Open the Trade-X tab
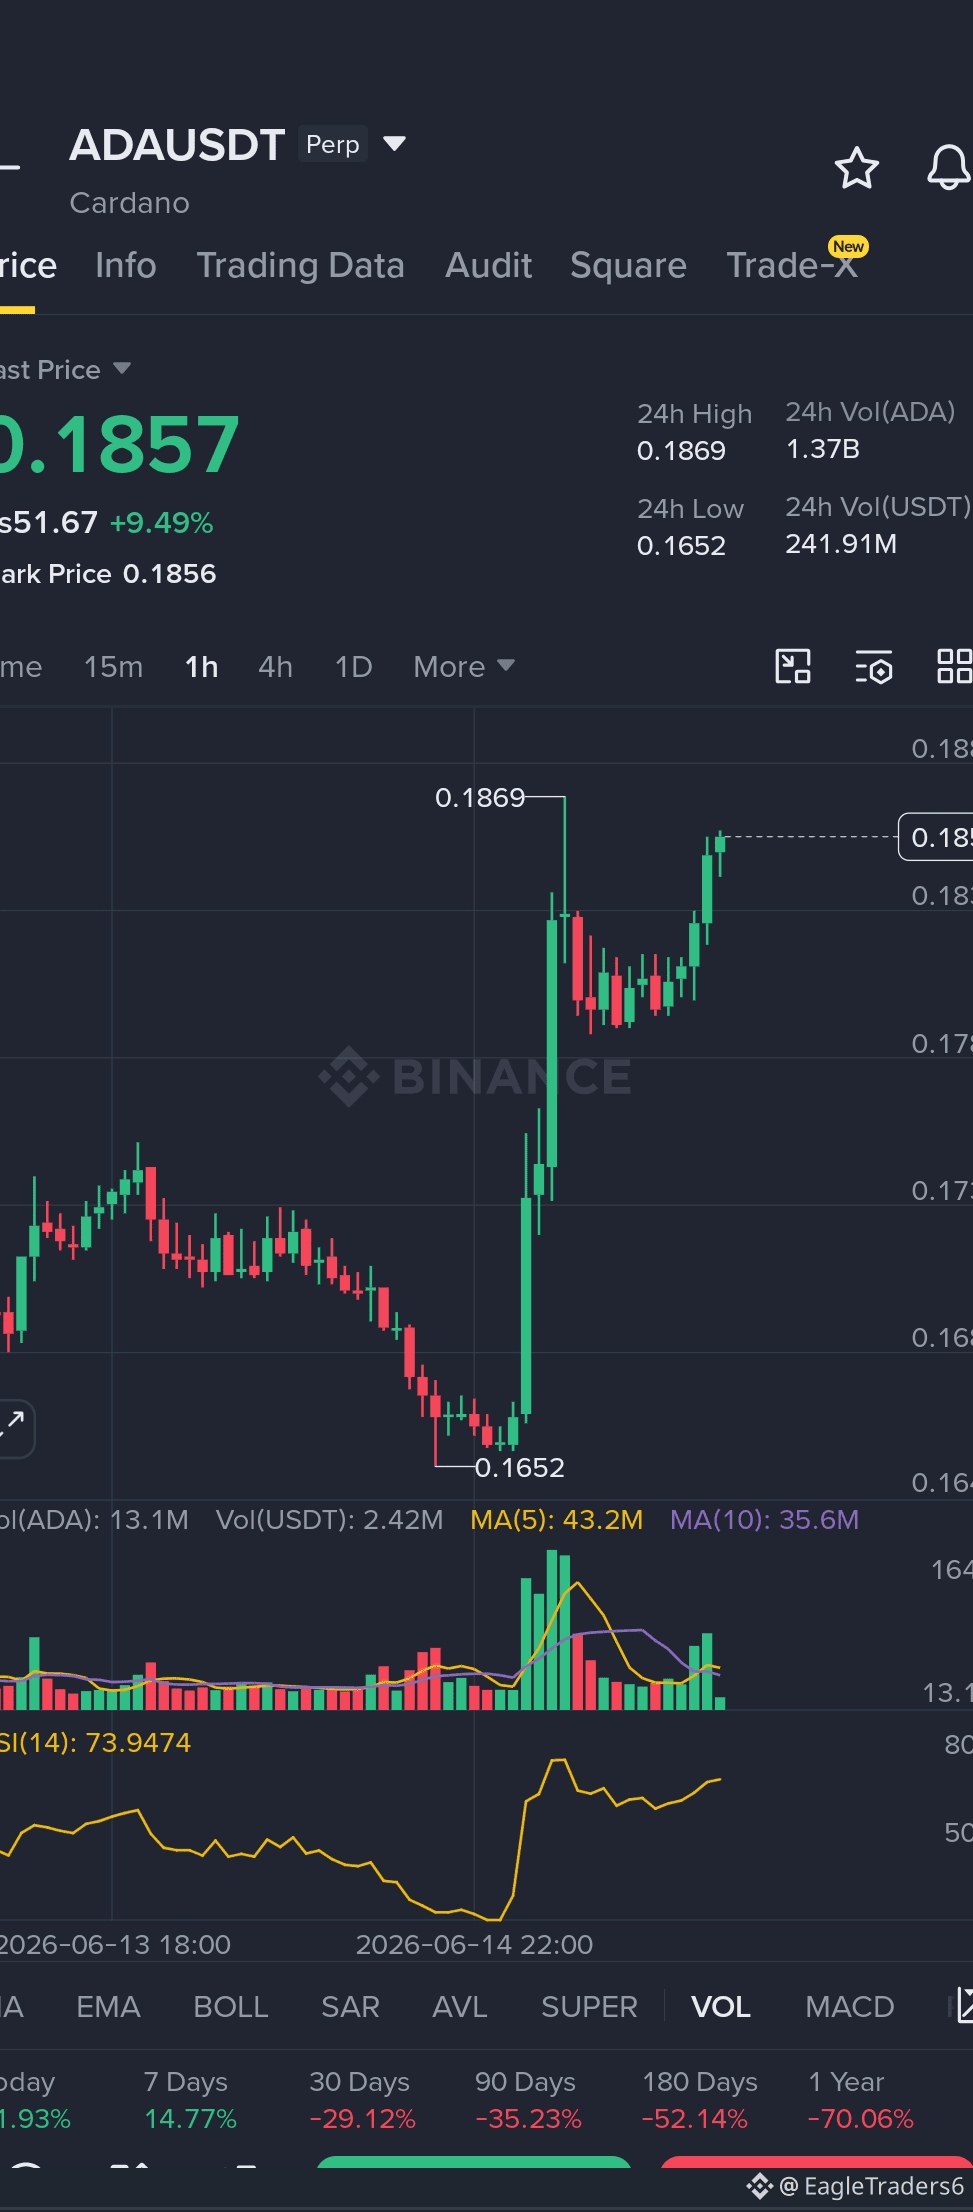 [792, 265]
